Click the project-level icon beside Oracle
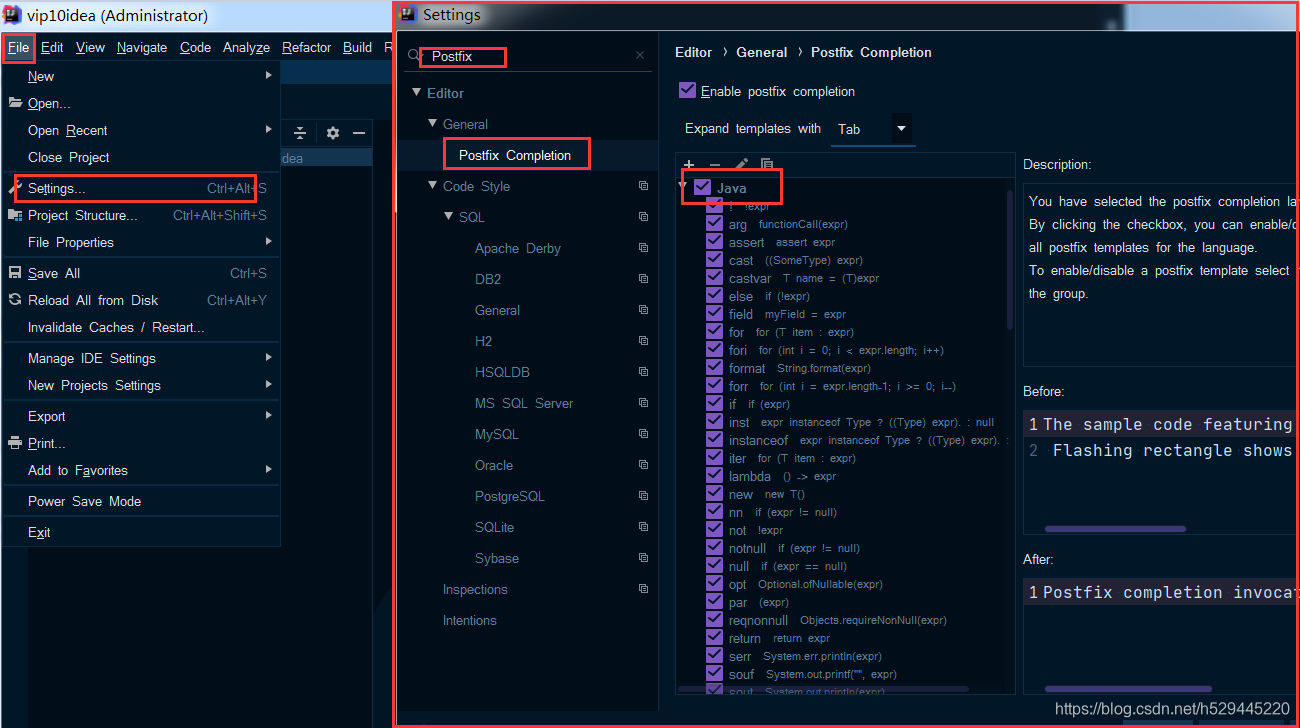 pyautogui.click(x=644, y=465)
